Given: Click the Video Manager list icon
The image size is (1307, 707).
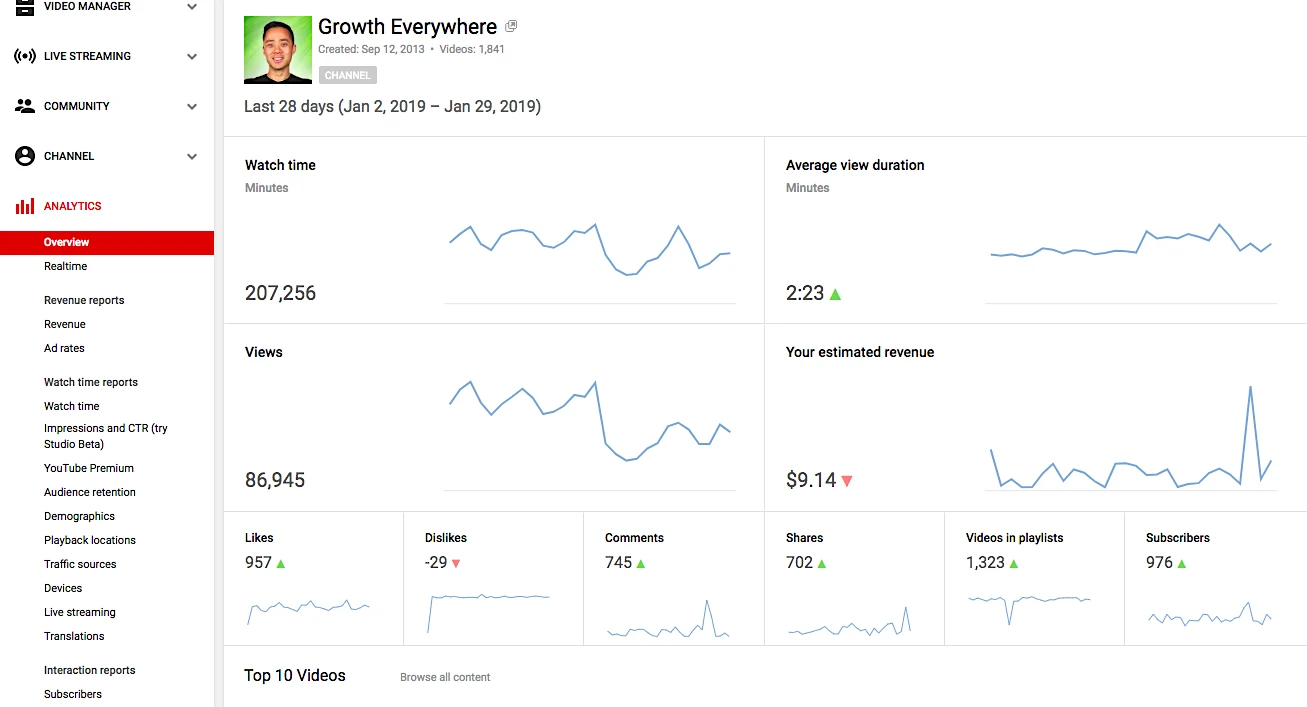Looking at the screenshot, I should click(23, 6).
